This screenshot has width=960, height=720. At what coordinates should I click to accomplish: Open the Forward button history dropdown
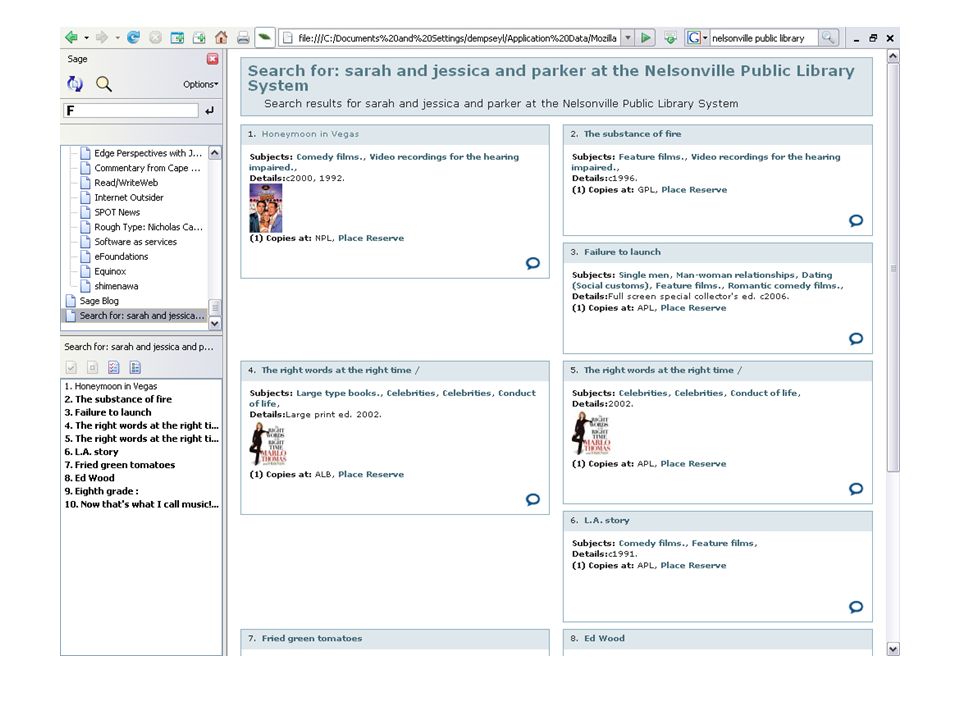click(117, 38)
